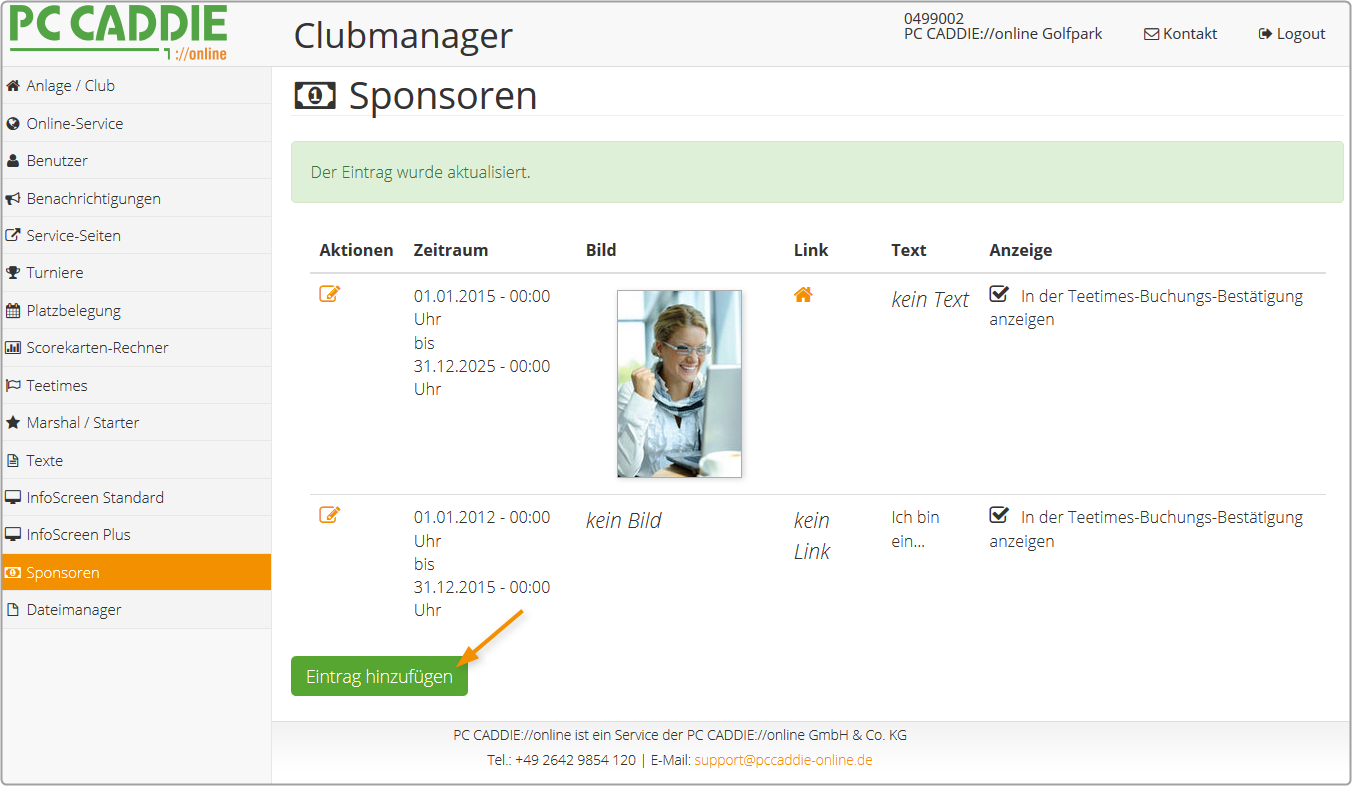Click the Sponsoren page heading

443,96
